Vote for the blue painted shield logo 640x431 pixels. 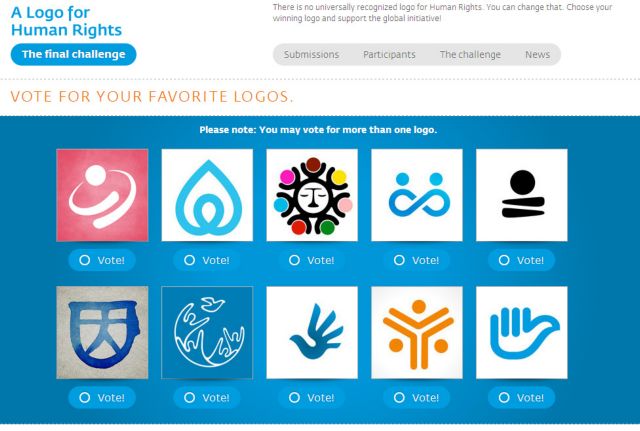click(102, 398)
